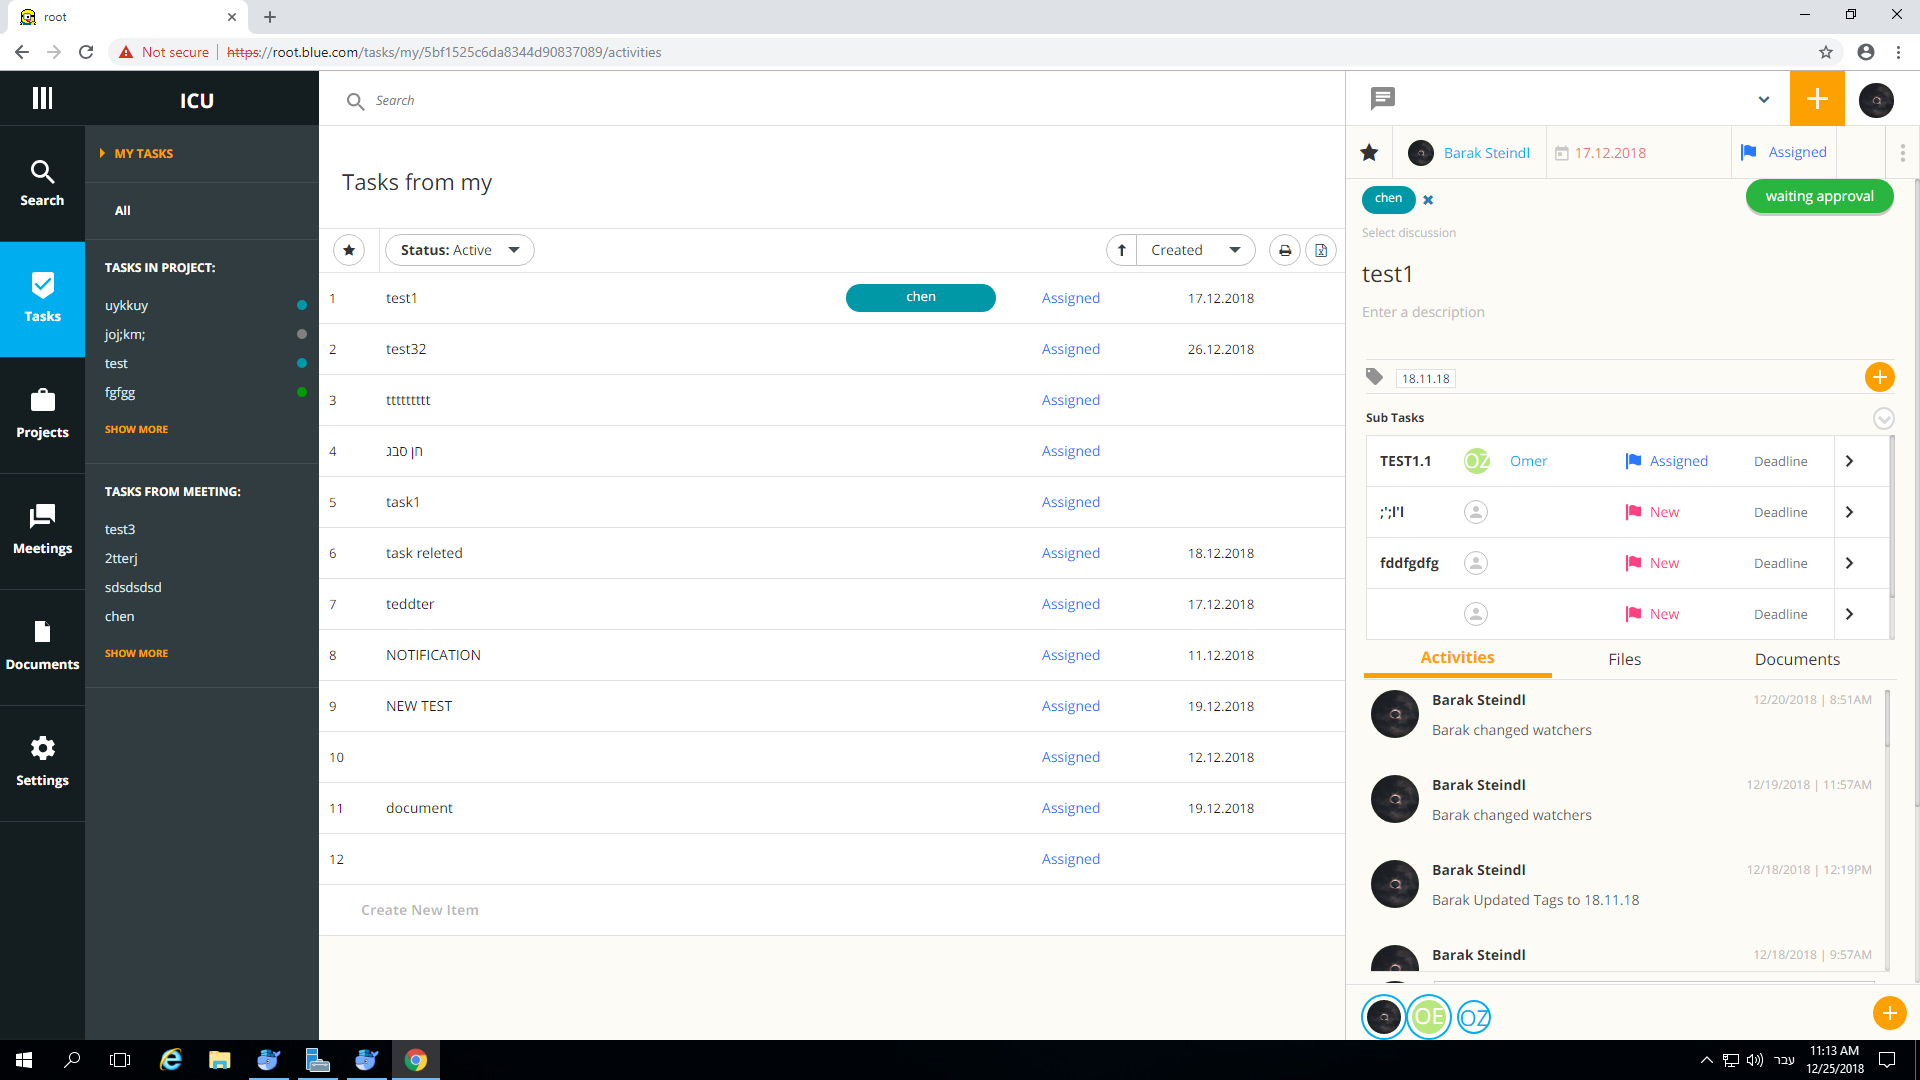Toggle the favorite star filter above the task list
Viewport: 1920px width, 1080px height.
[349, 250]
